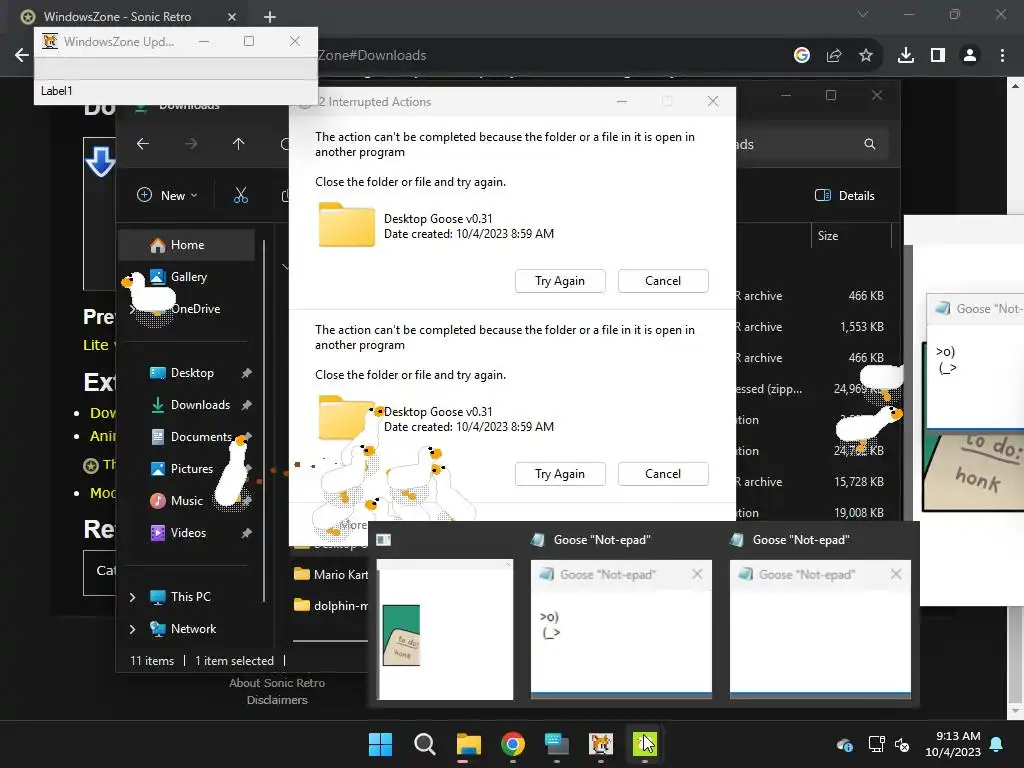Click the Cut scissors icon in Explorer toolbar

coord(240,195)
